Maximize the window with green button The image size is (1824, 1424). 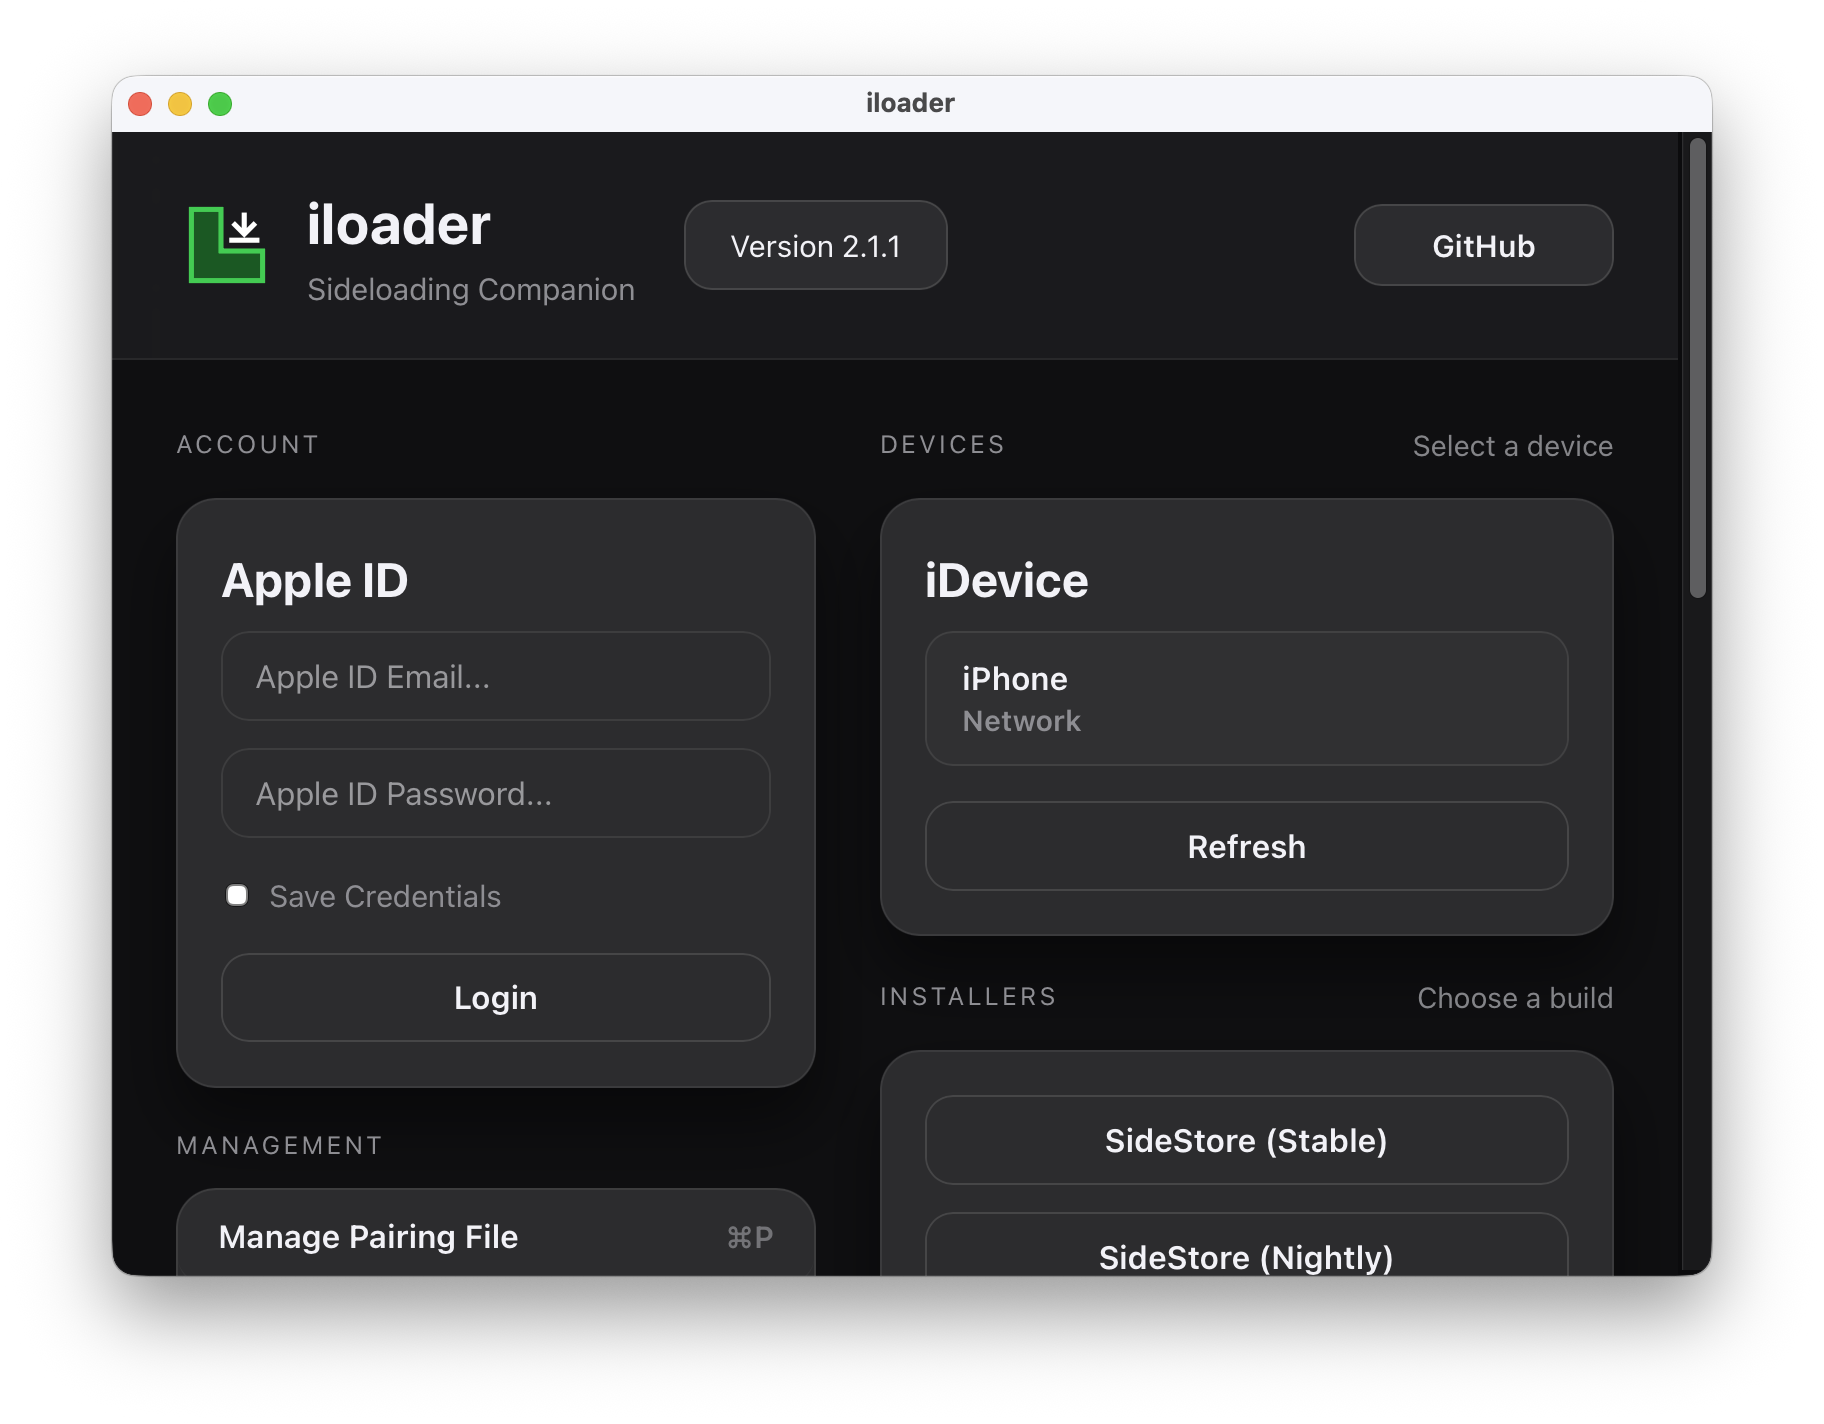[x=220, y=104]
